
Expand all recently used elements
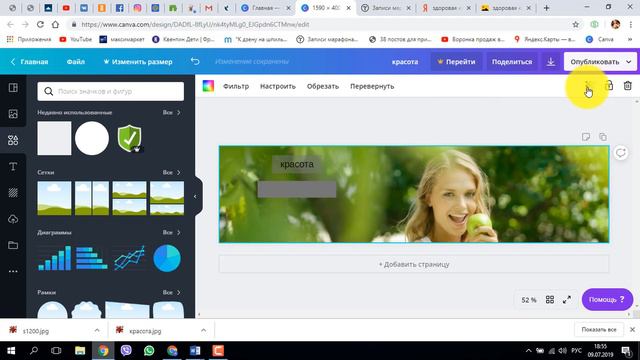(x=171, y=112)
